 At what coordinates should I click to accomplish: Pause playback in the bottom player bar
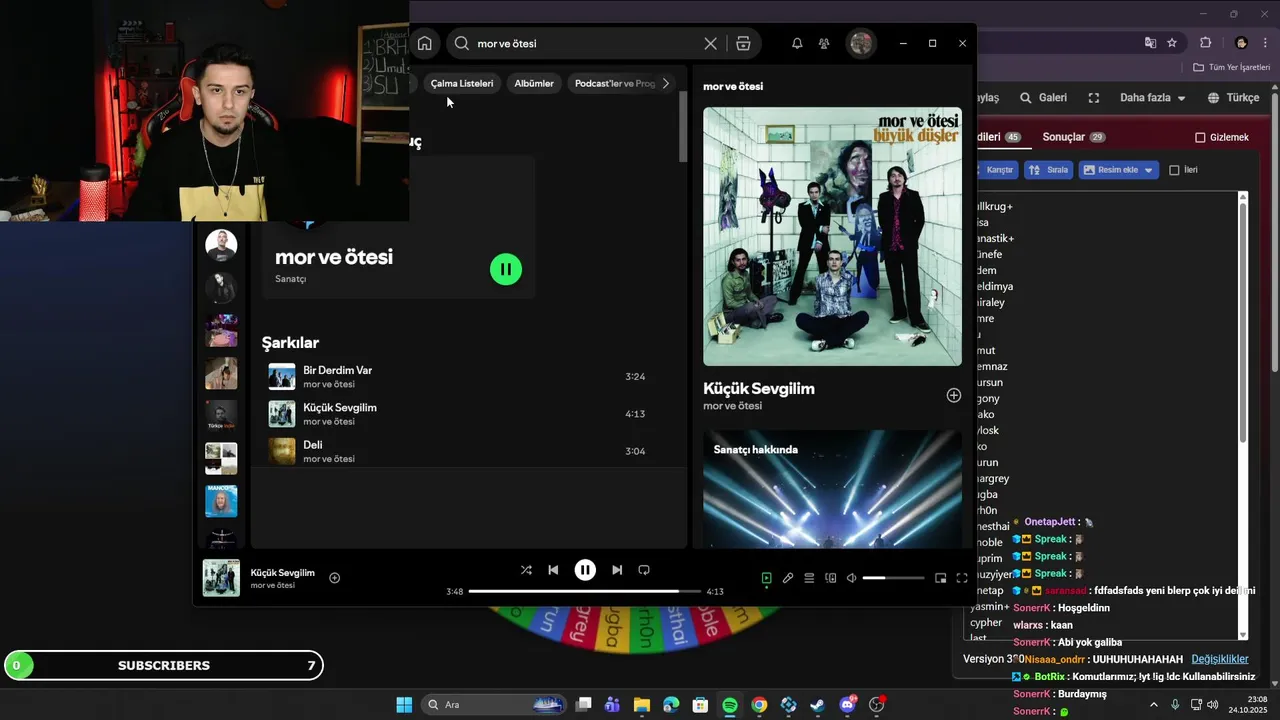(x=585, y=570)
